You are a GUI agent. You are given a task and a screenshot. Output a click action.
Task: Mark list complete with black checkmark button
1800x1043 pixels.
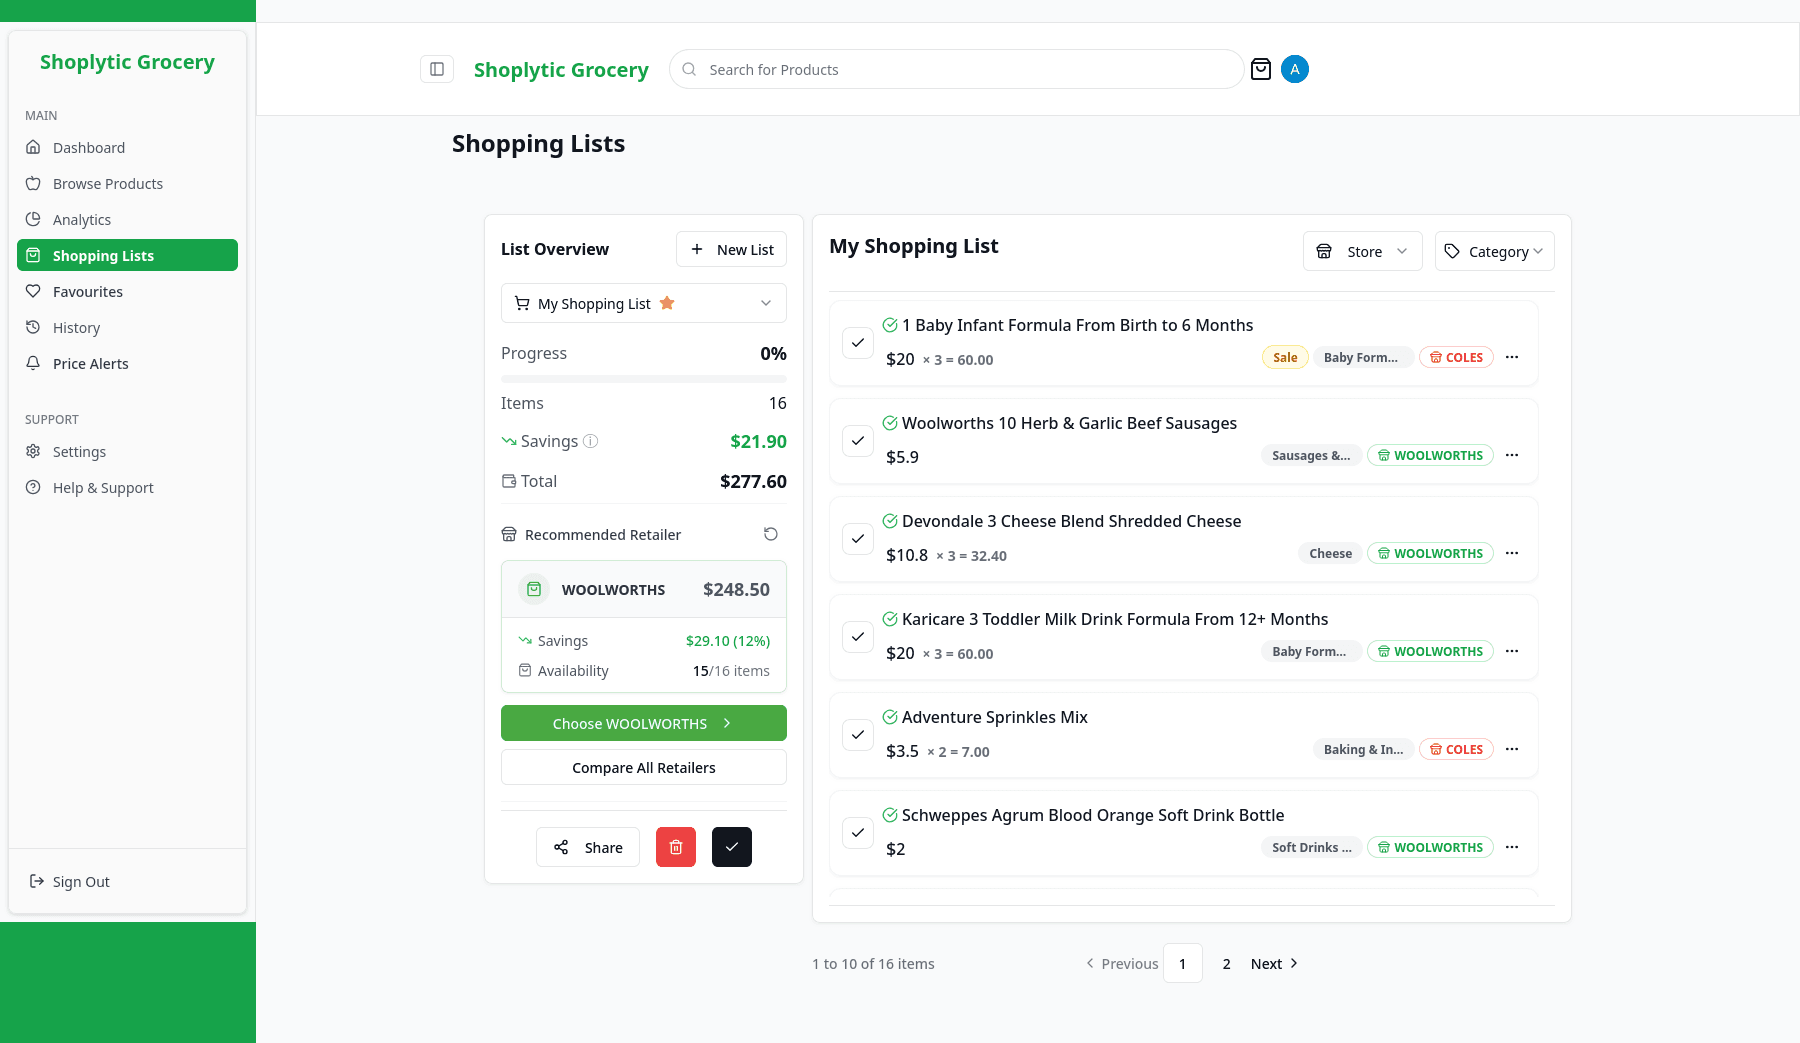point(732,847)
